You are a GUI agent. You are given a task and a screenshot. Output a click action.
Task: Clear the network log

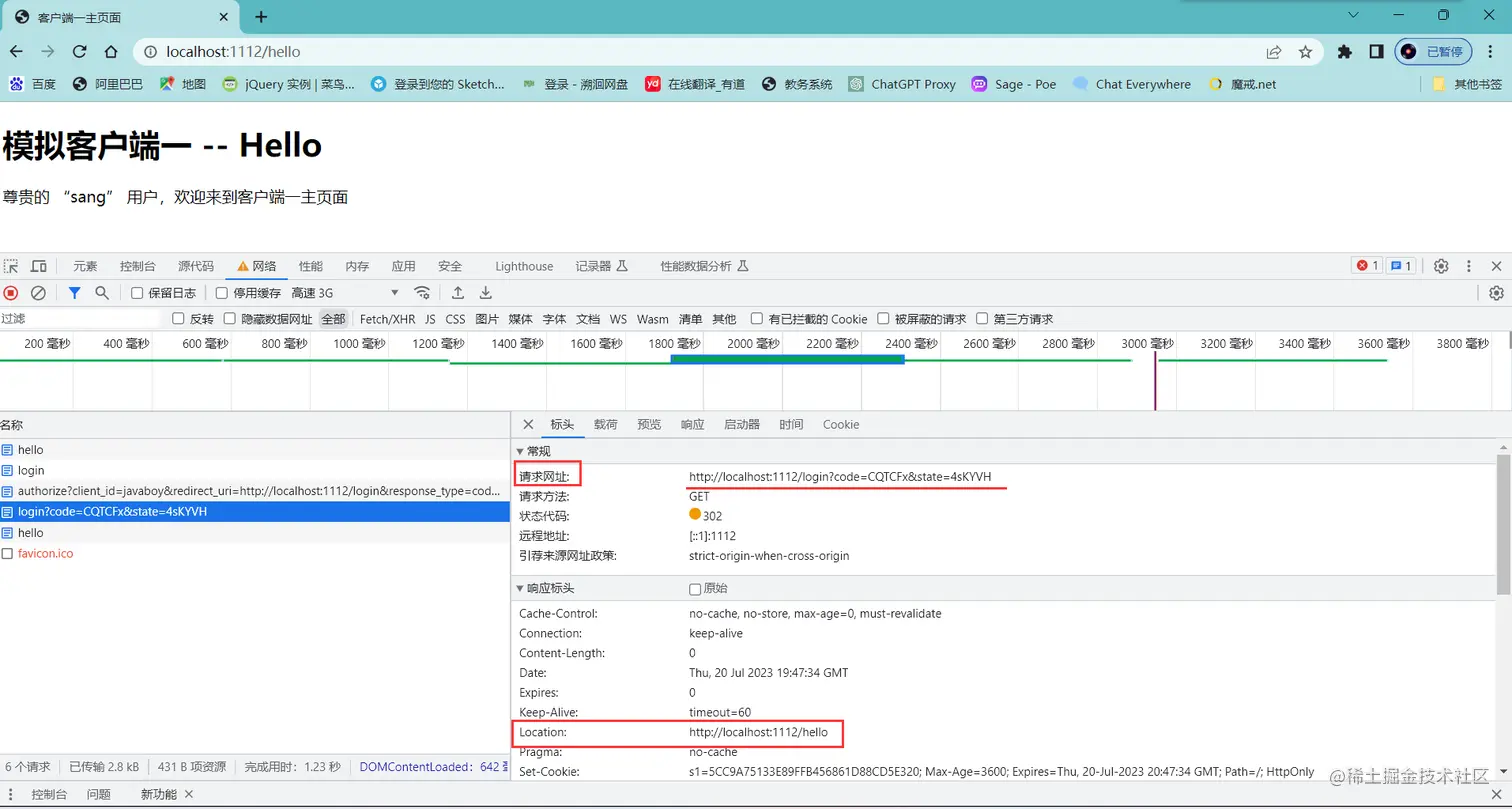(38, 293)
